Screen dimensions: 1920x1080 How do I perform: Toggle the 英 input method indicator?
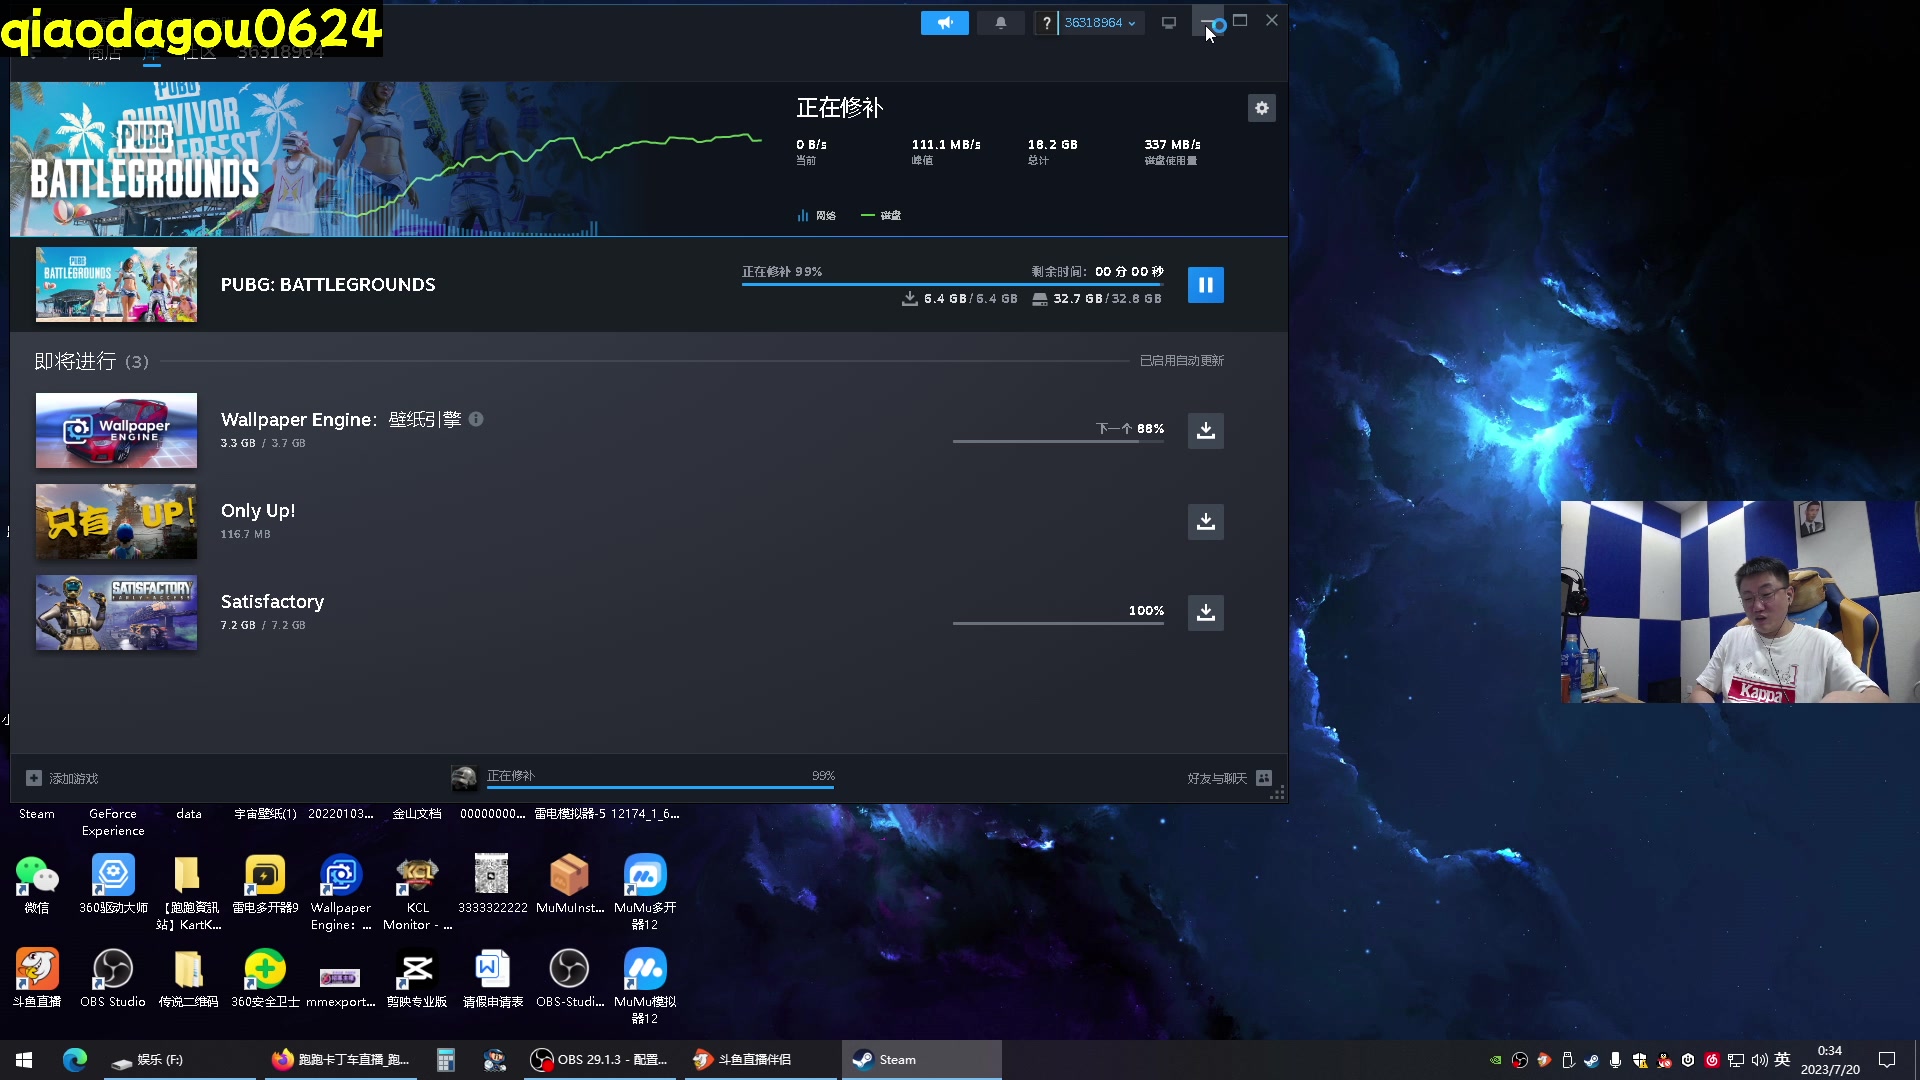[x=1782, y=1060]
